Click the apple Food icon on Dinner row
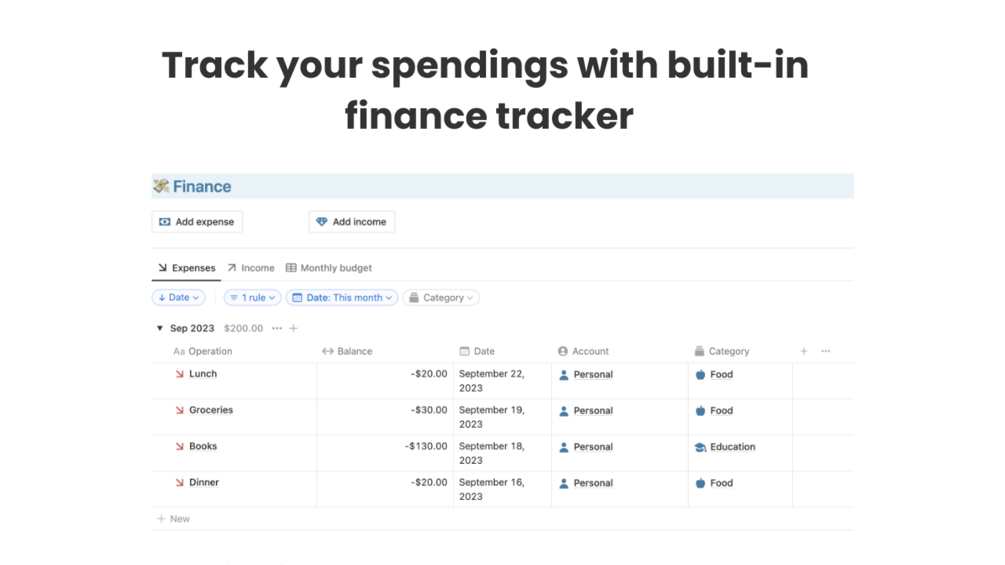 point(700,483)
